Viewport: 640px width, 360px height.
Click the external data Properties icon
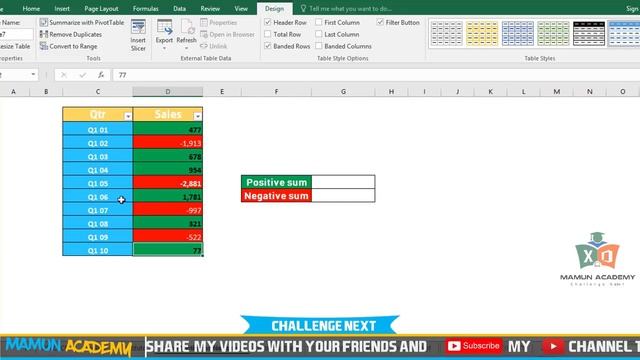[204, 22]
